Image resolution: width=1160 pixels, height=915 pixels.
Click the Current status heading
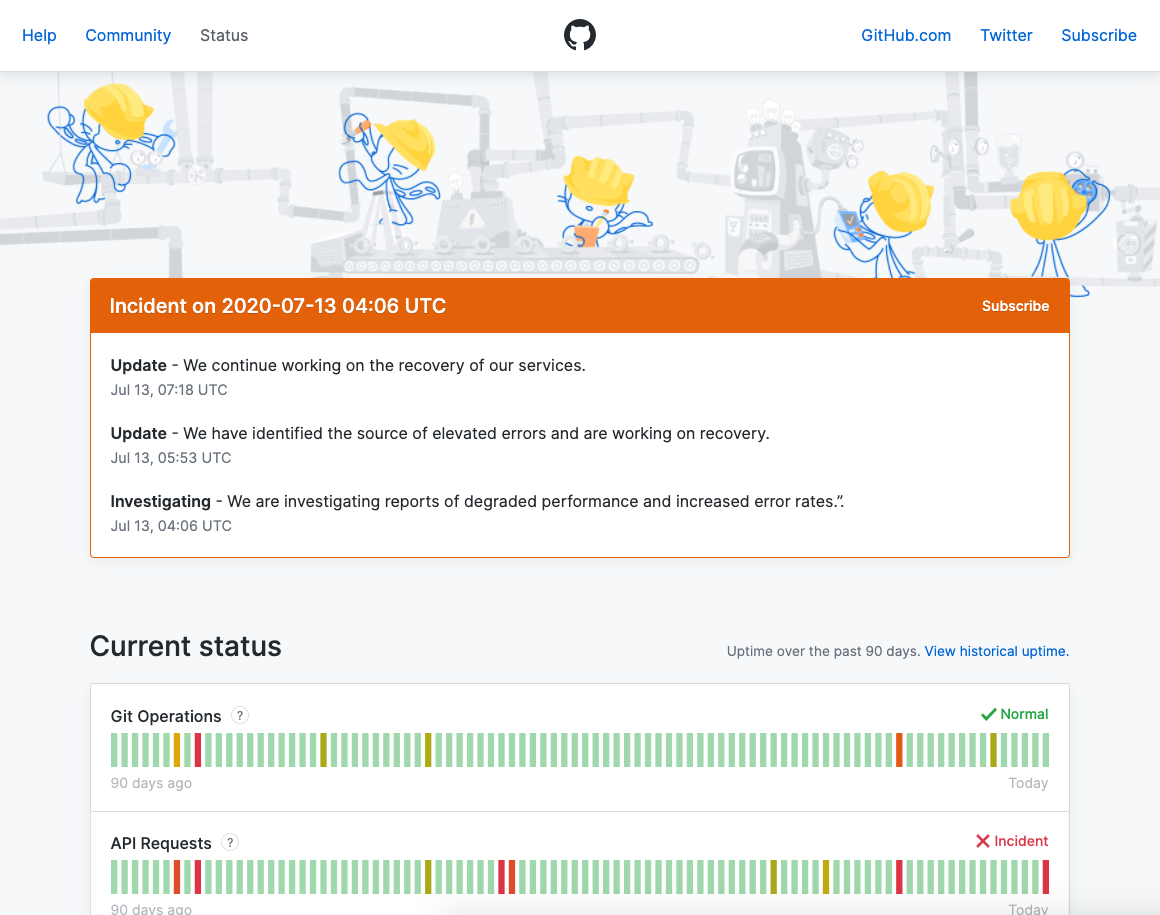186,646
